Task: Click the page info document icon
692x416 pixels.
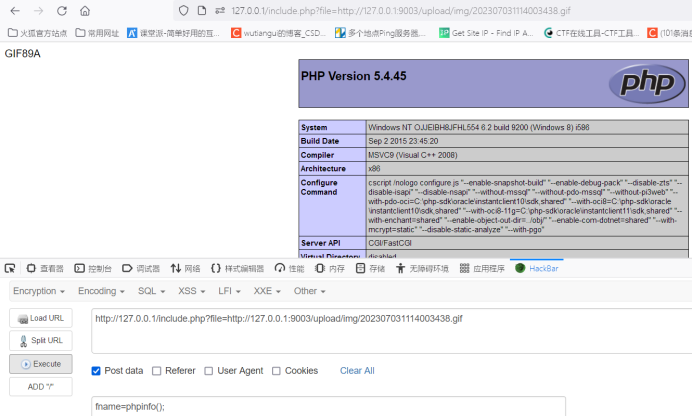Action: (x=202, y=11)
